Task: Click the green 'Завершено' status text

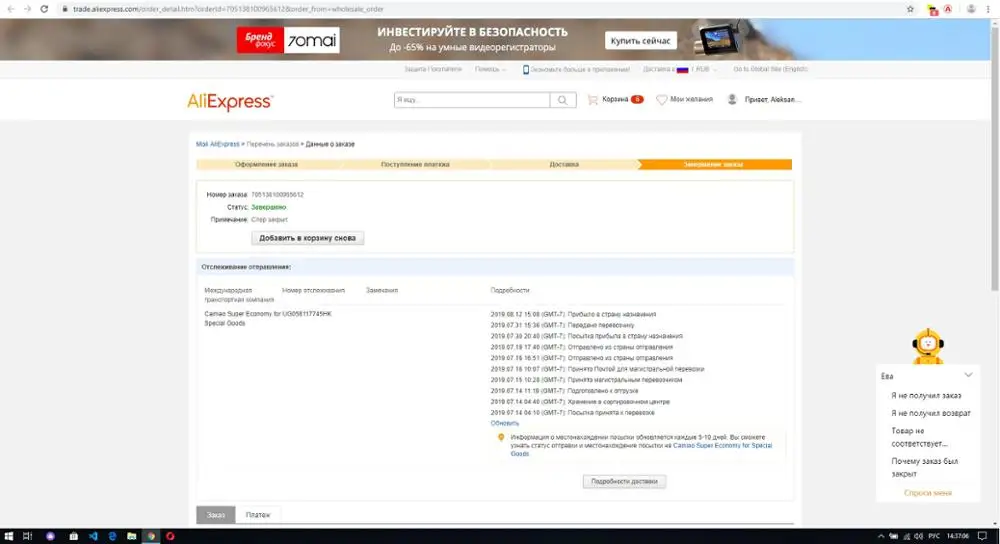Action: click(x=268, y=207)
